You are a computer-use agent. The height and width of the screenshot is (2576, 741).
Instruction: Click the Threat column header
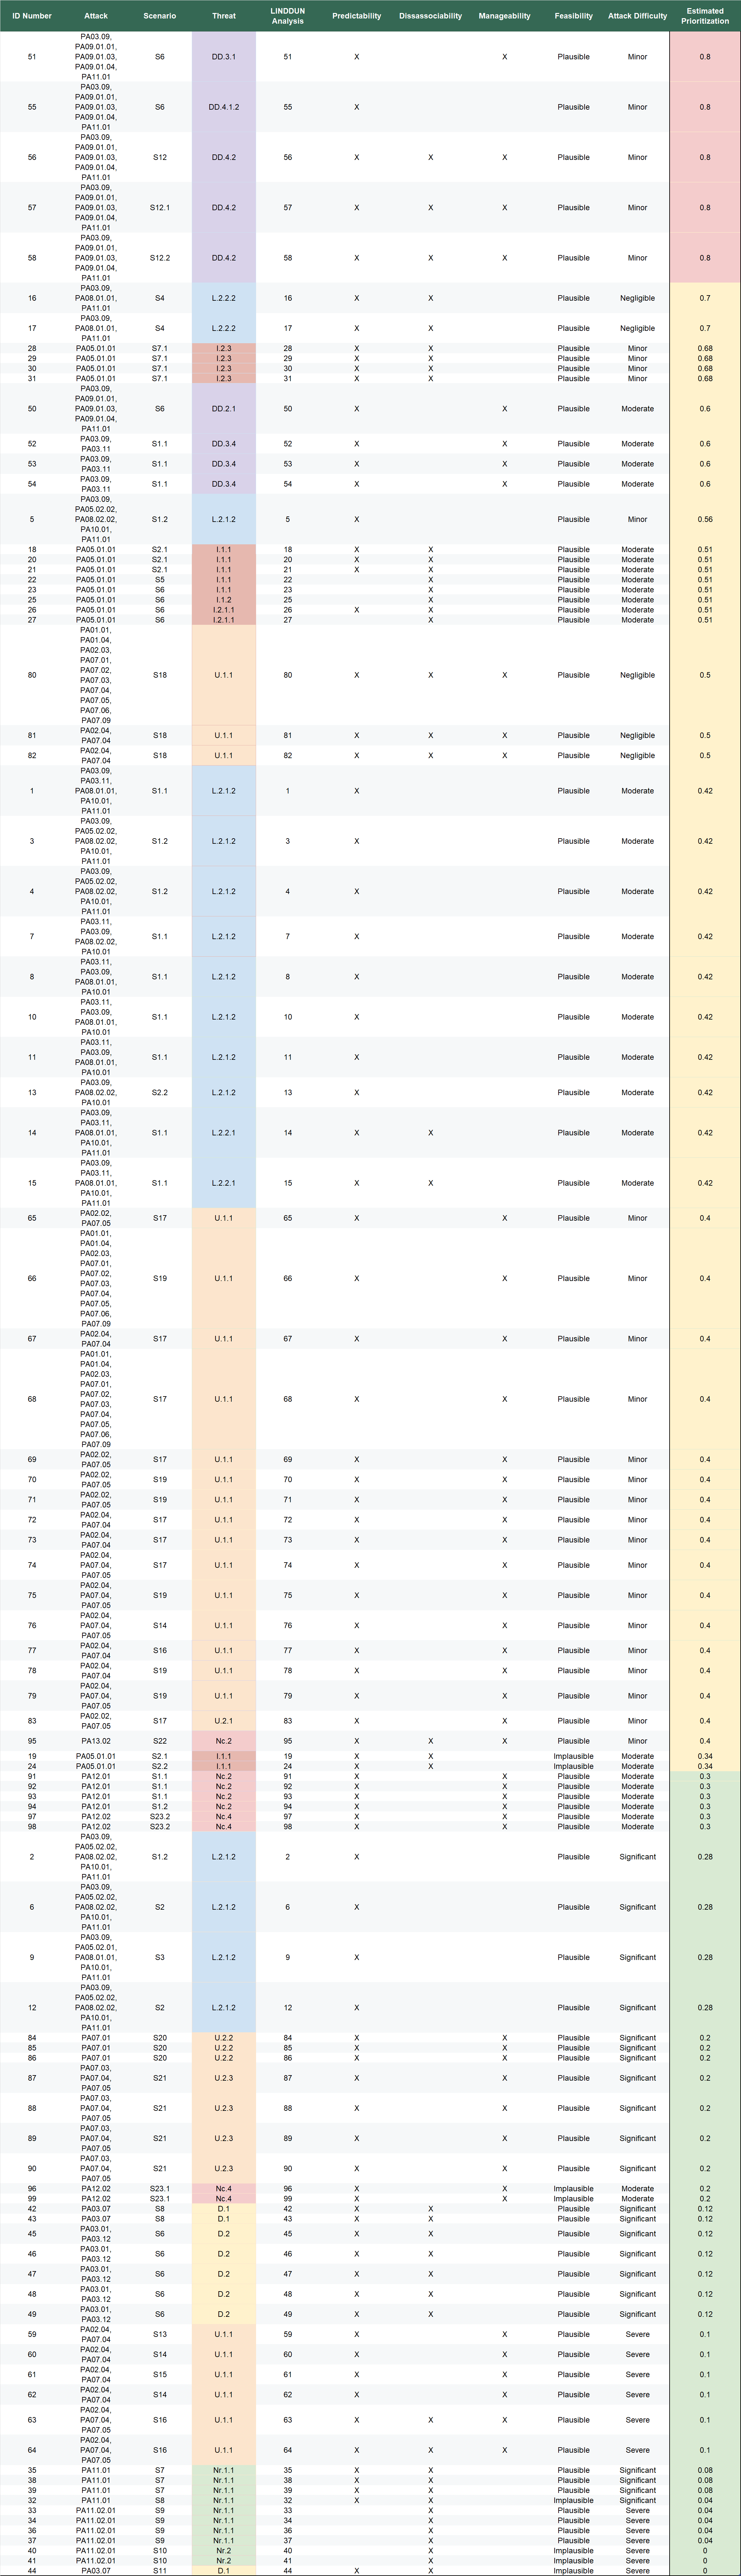pos(224,16)
